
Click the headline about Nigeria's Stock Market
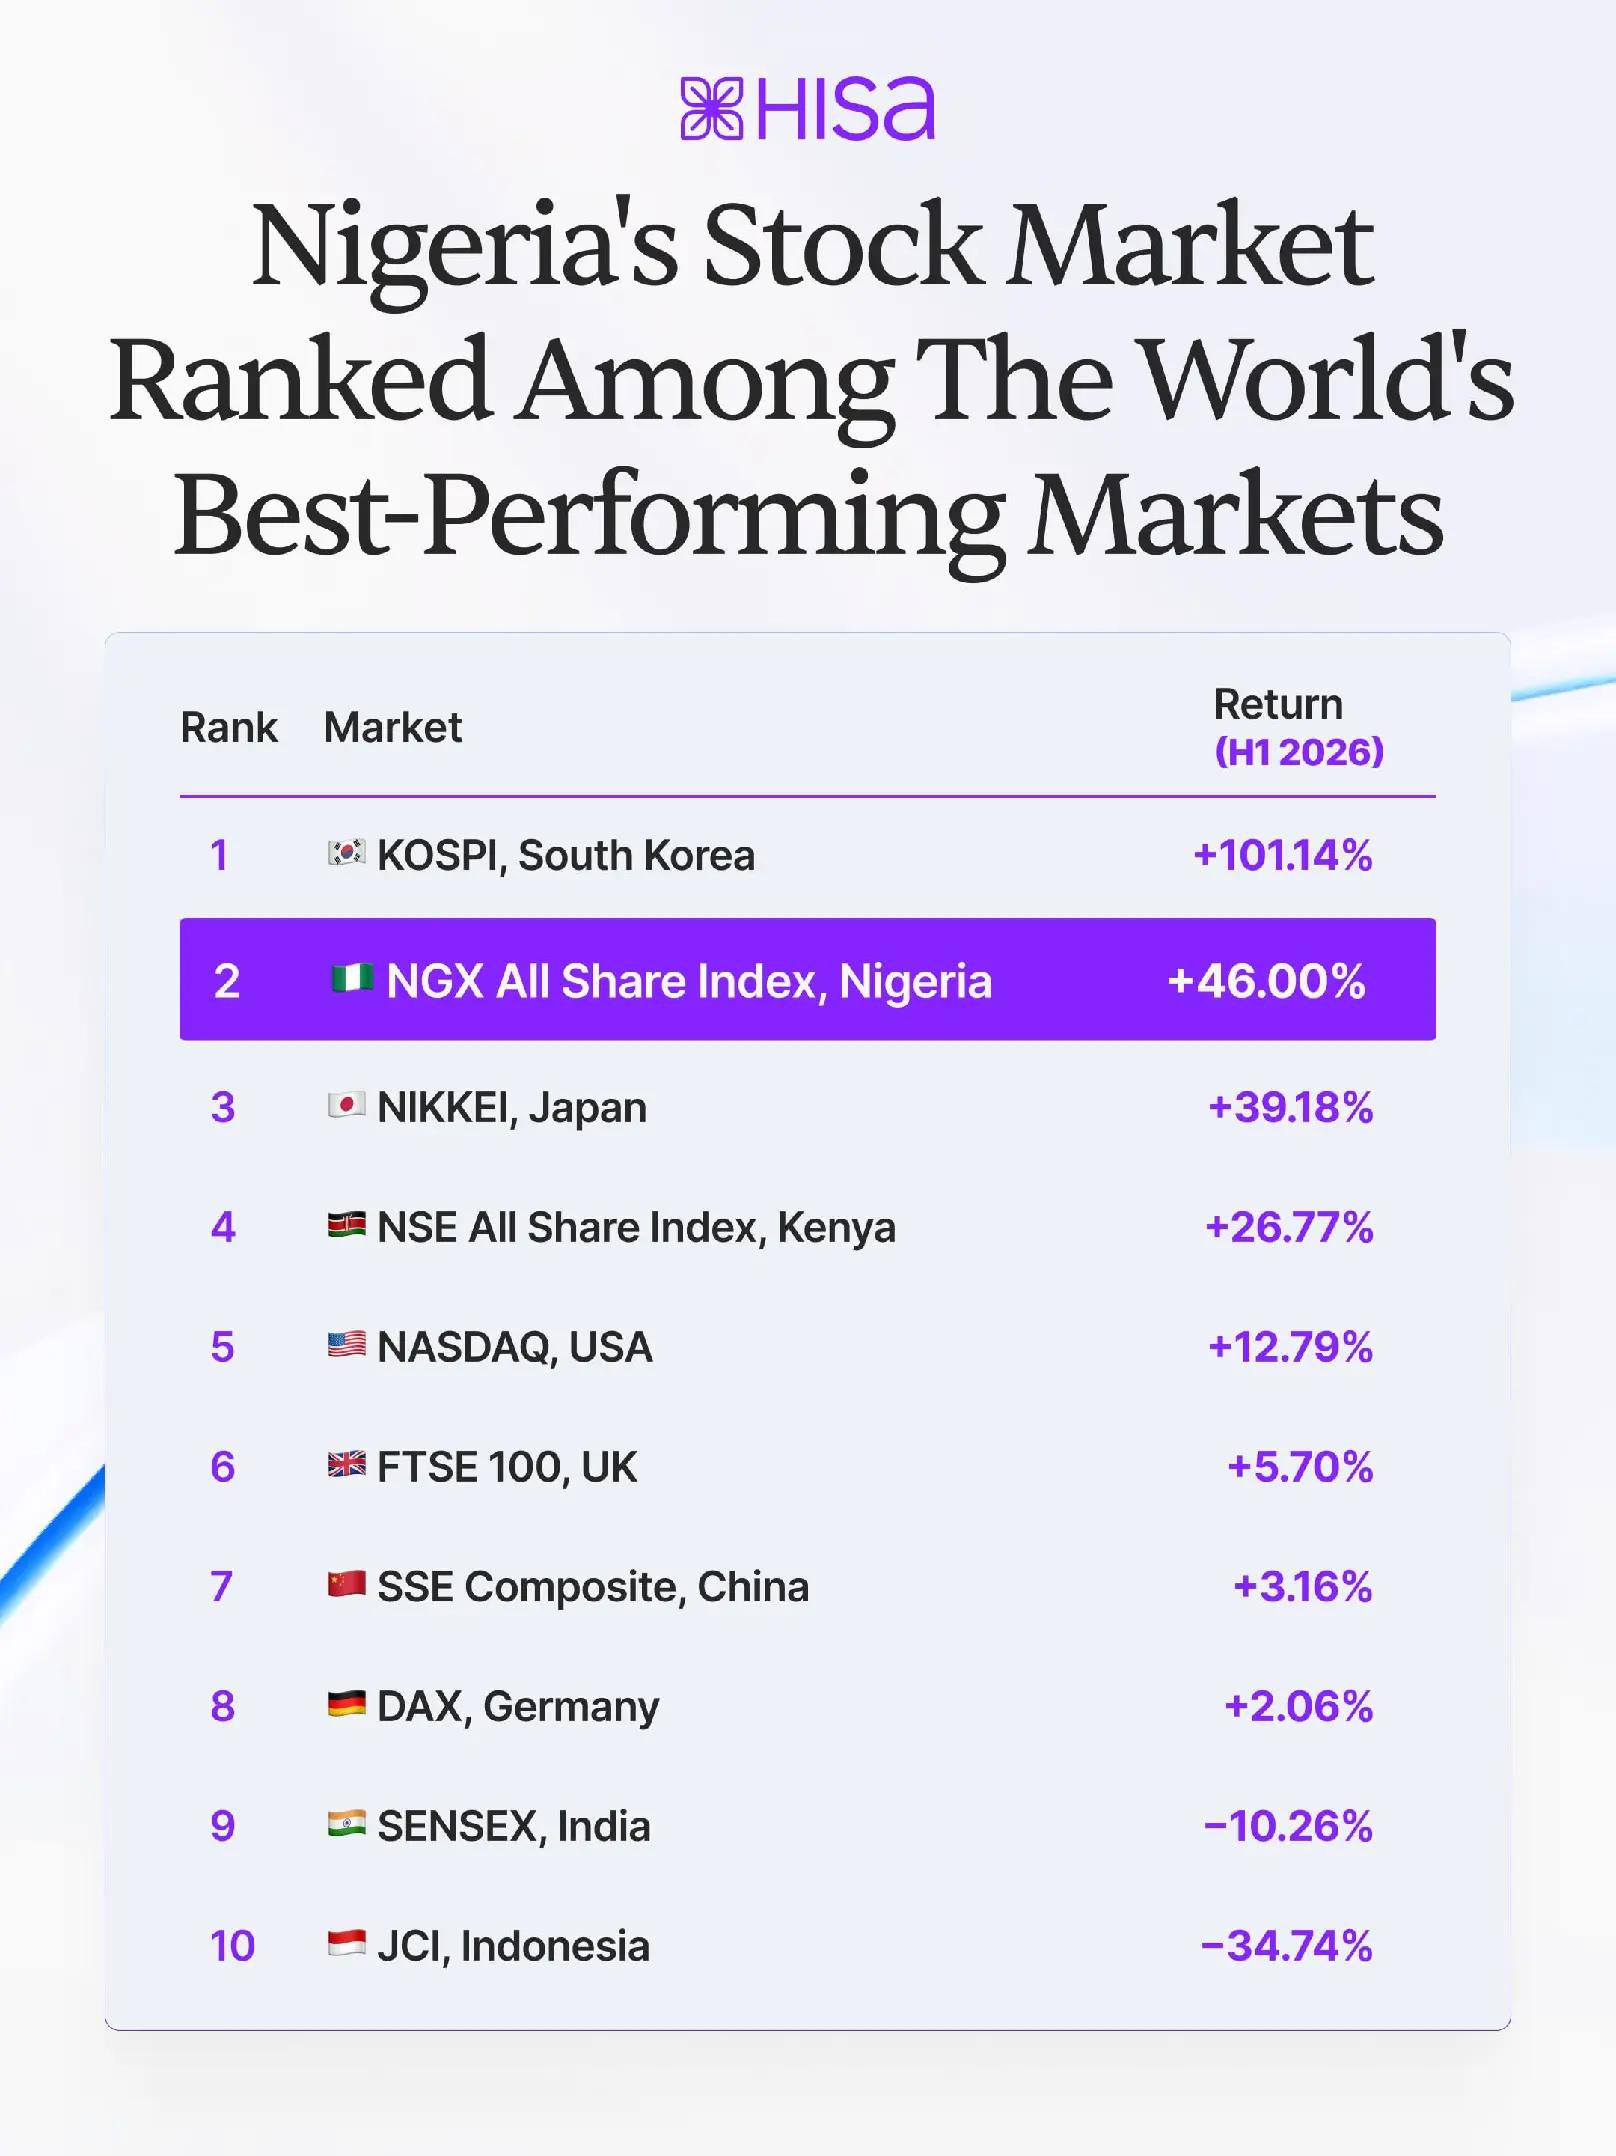pos(810,380)
